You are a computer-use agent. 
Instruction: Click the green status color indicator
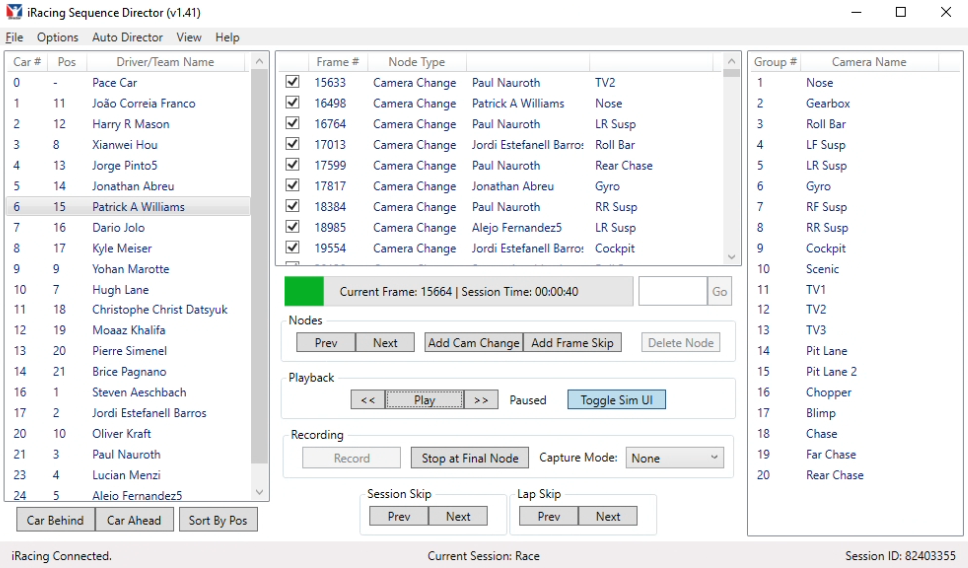[304, 291]
